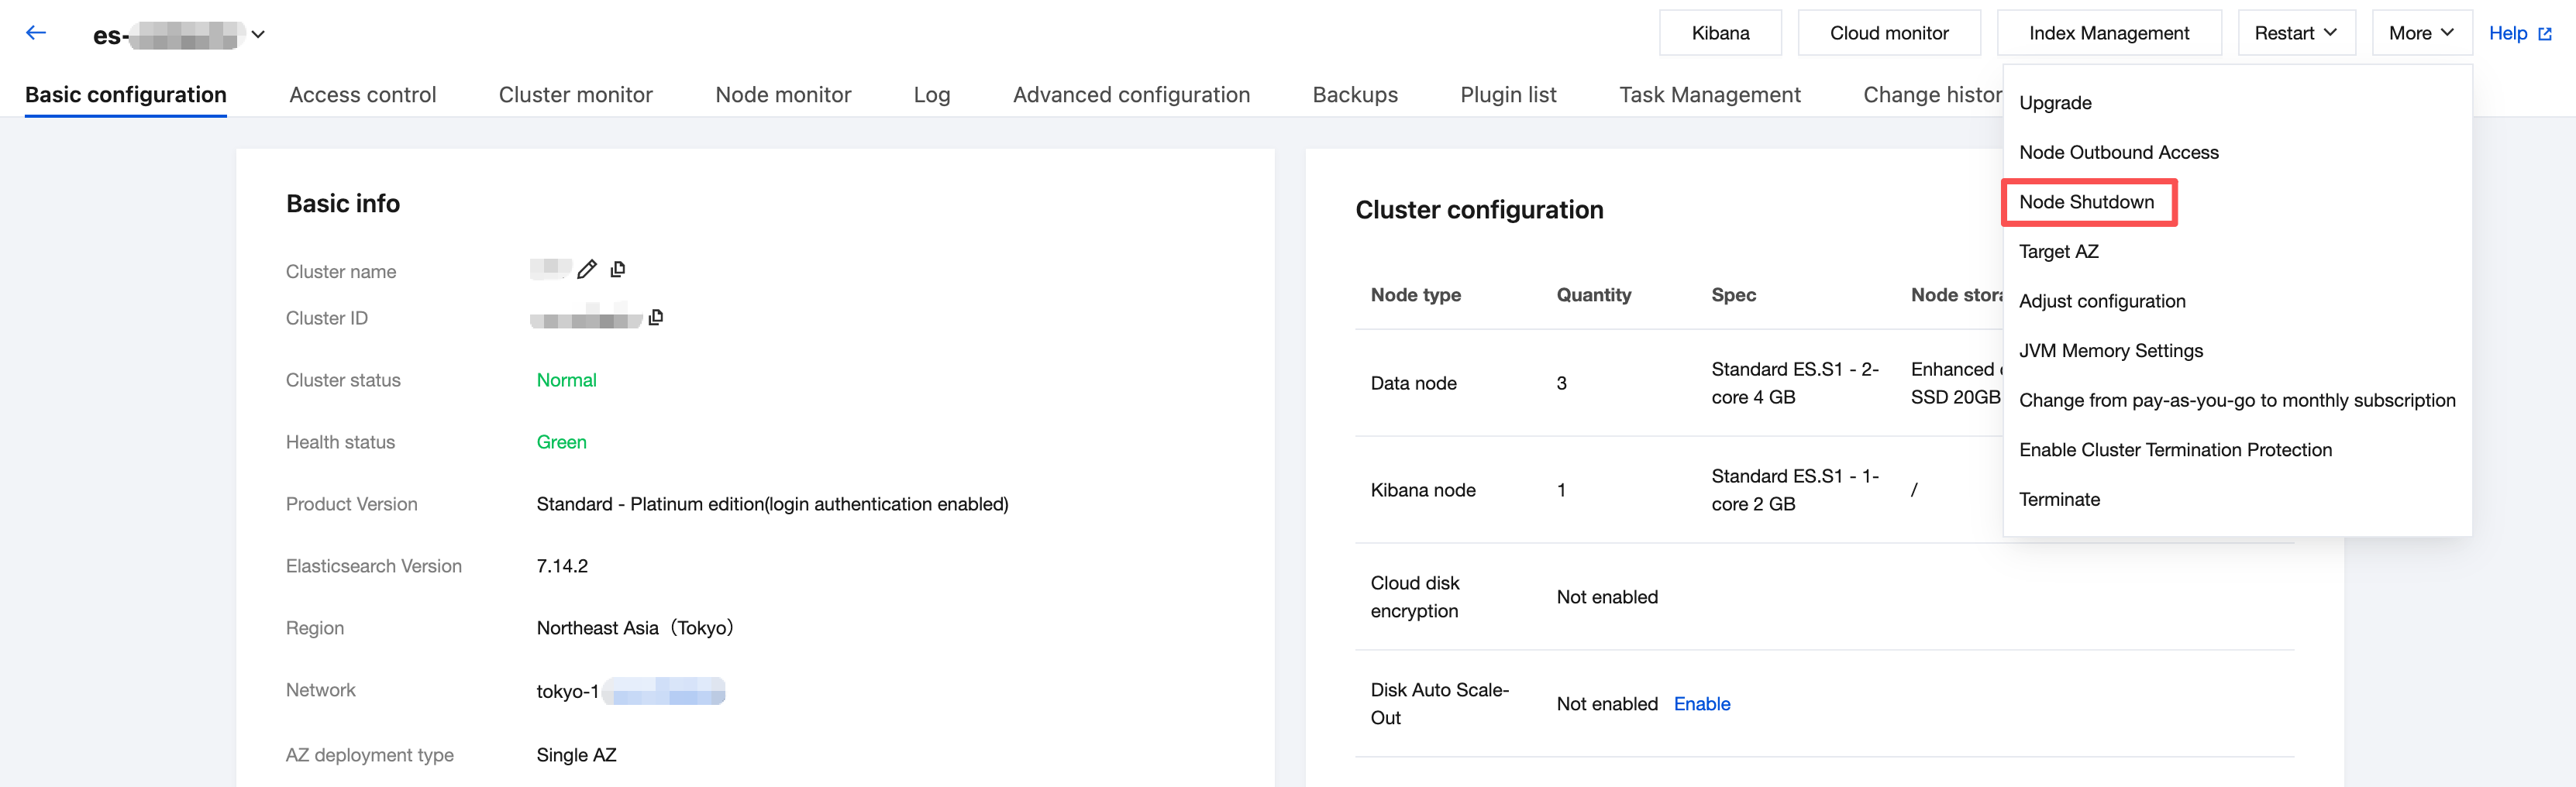Screen dimensions: 2576x787
Task: Go to the Plugin list tab
Action: pos(1508,95)
